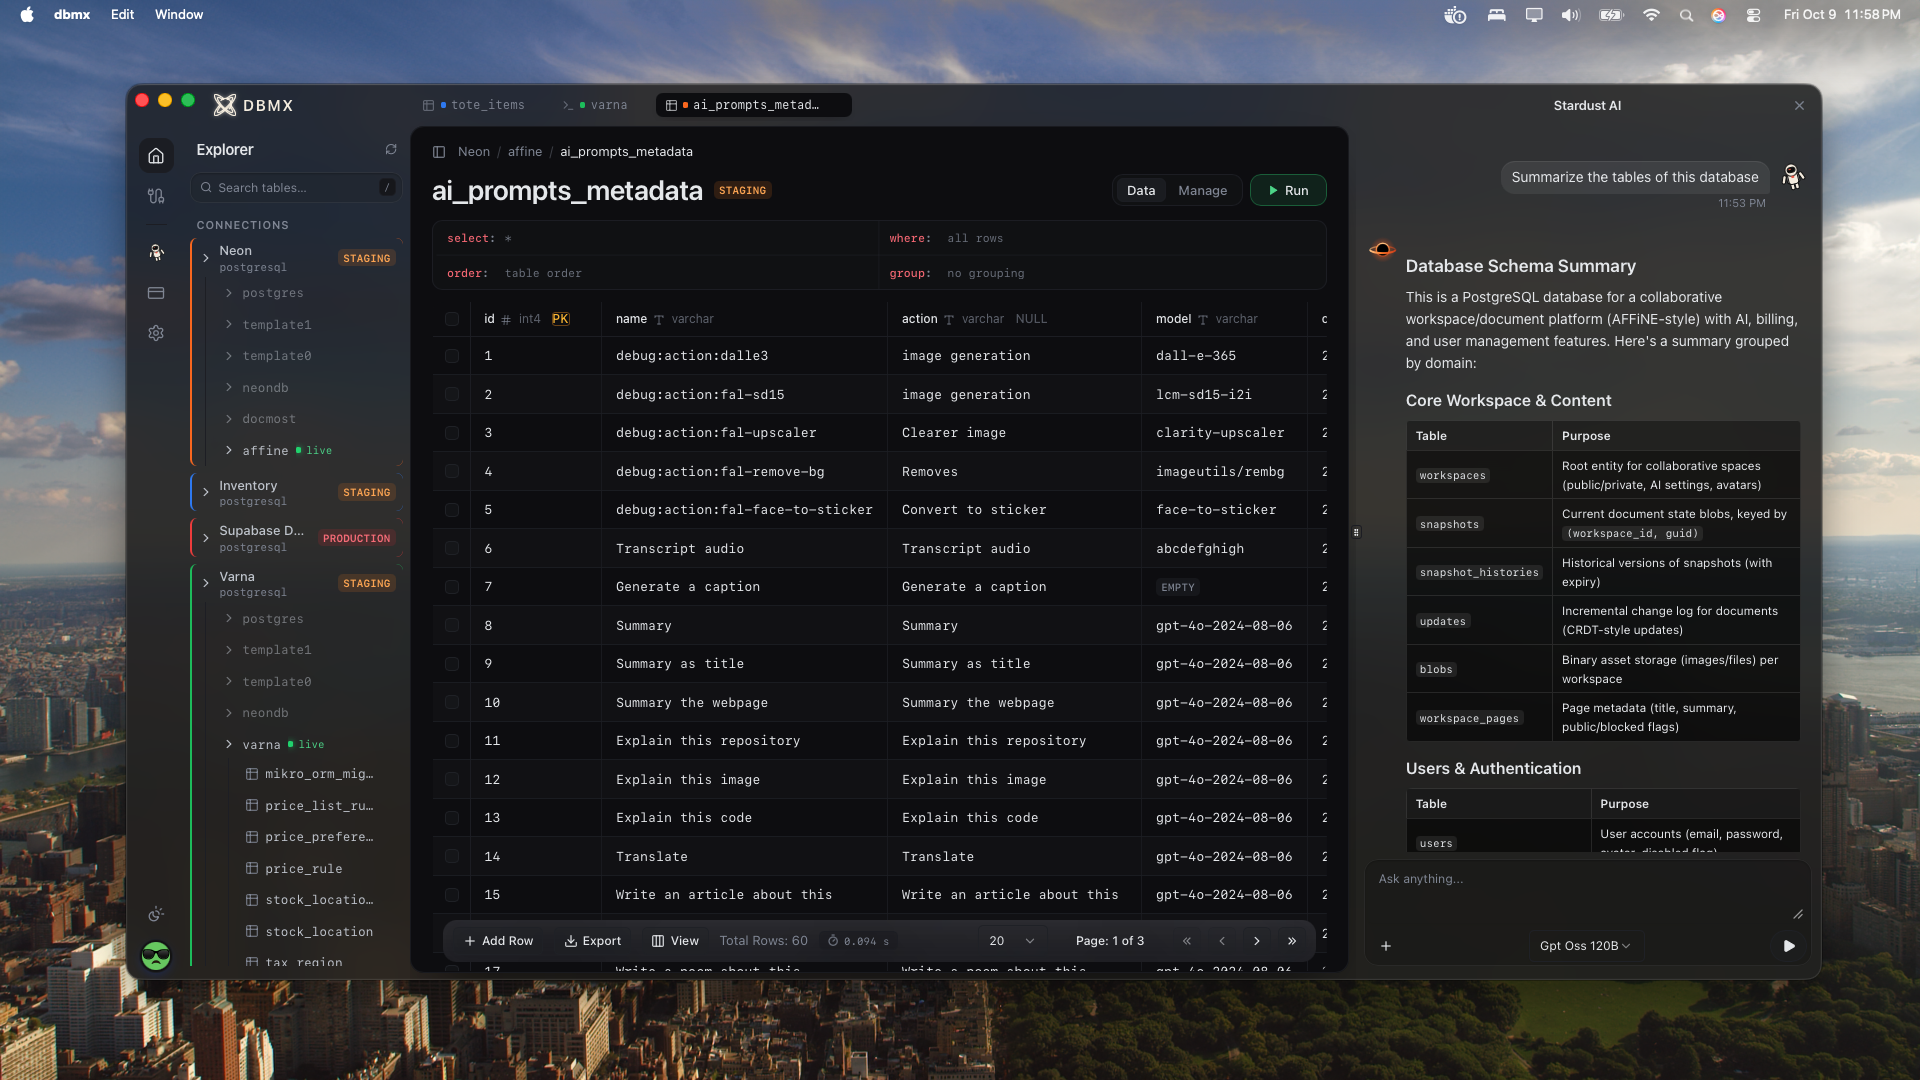Select checkbox for row Generate a caption
This screenshot has width=1920, height=1080.
452,587
